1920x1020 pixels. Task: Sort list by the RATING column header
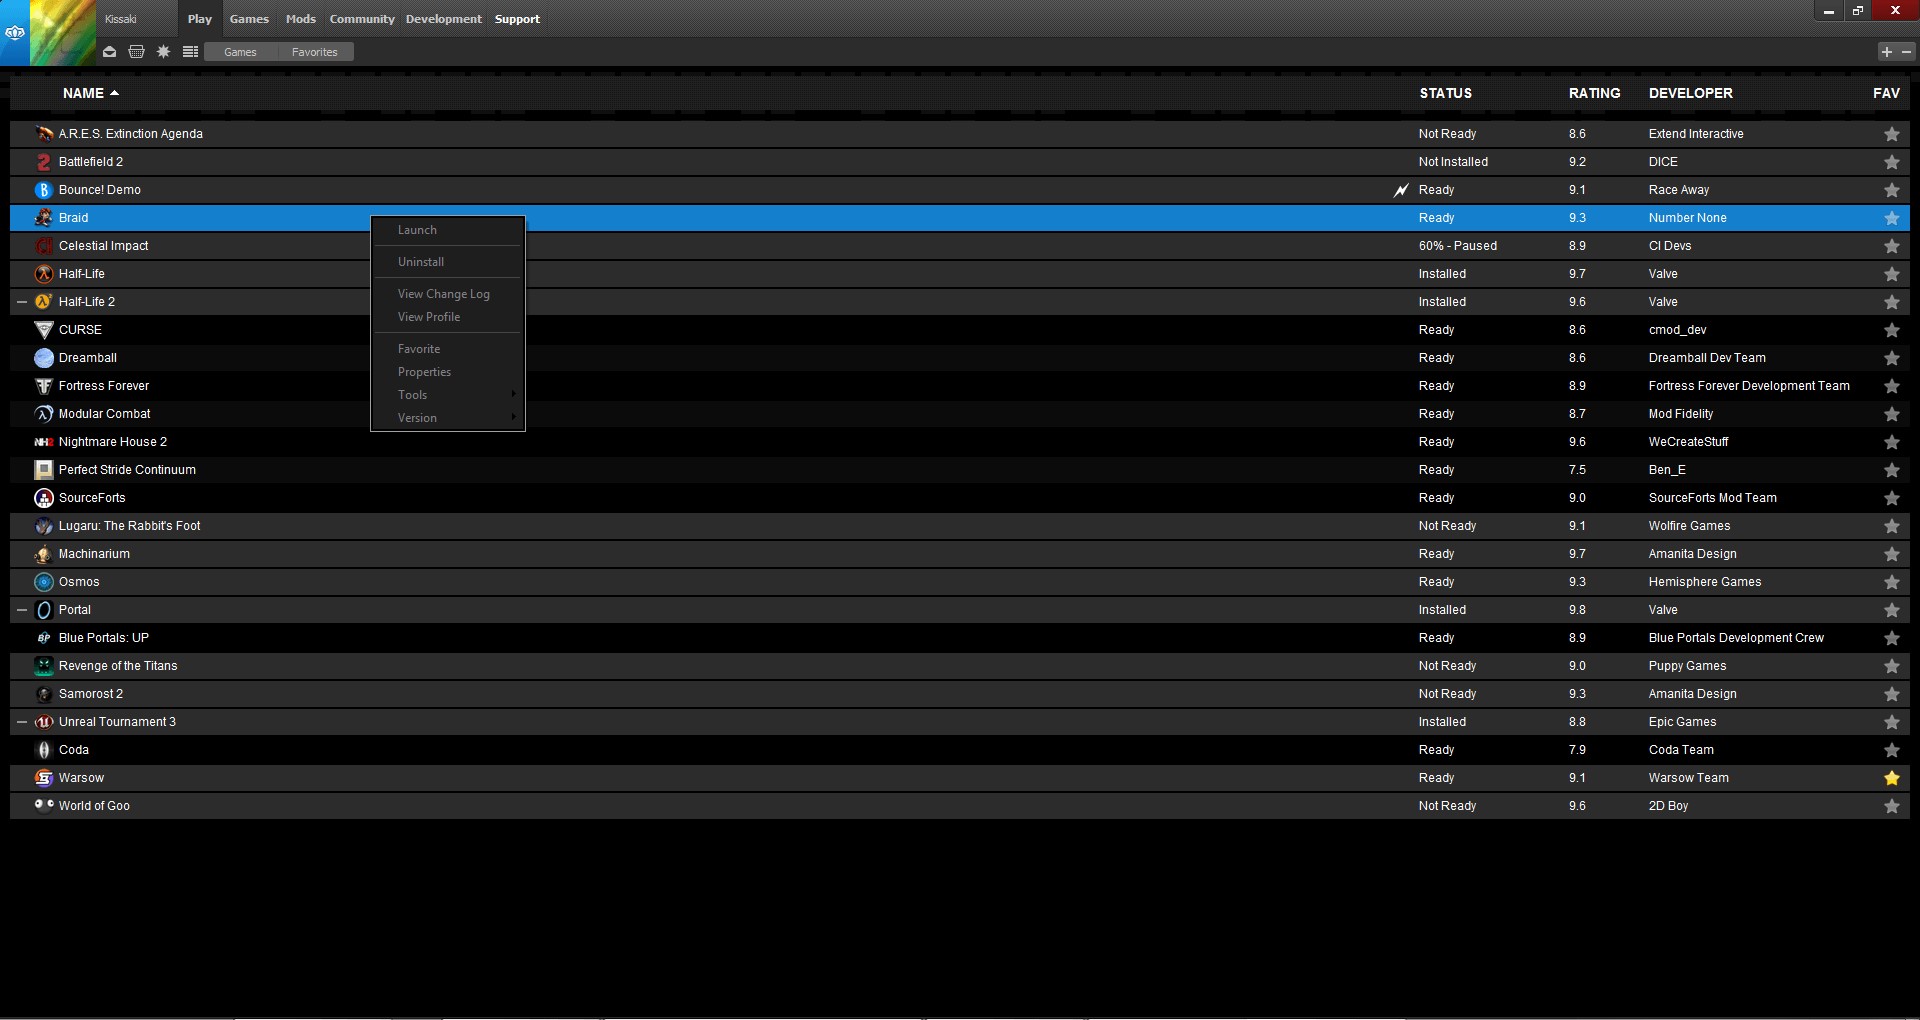1594,93
